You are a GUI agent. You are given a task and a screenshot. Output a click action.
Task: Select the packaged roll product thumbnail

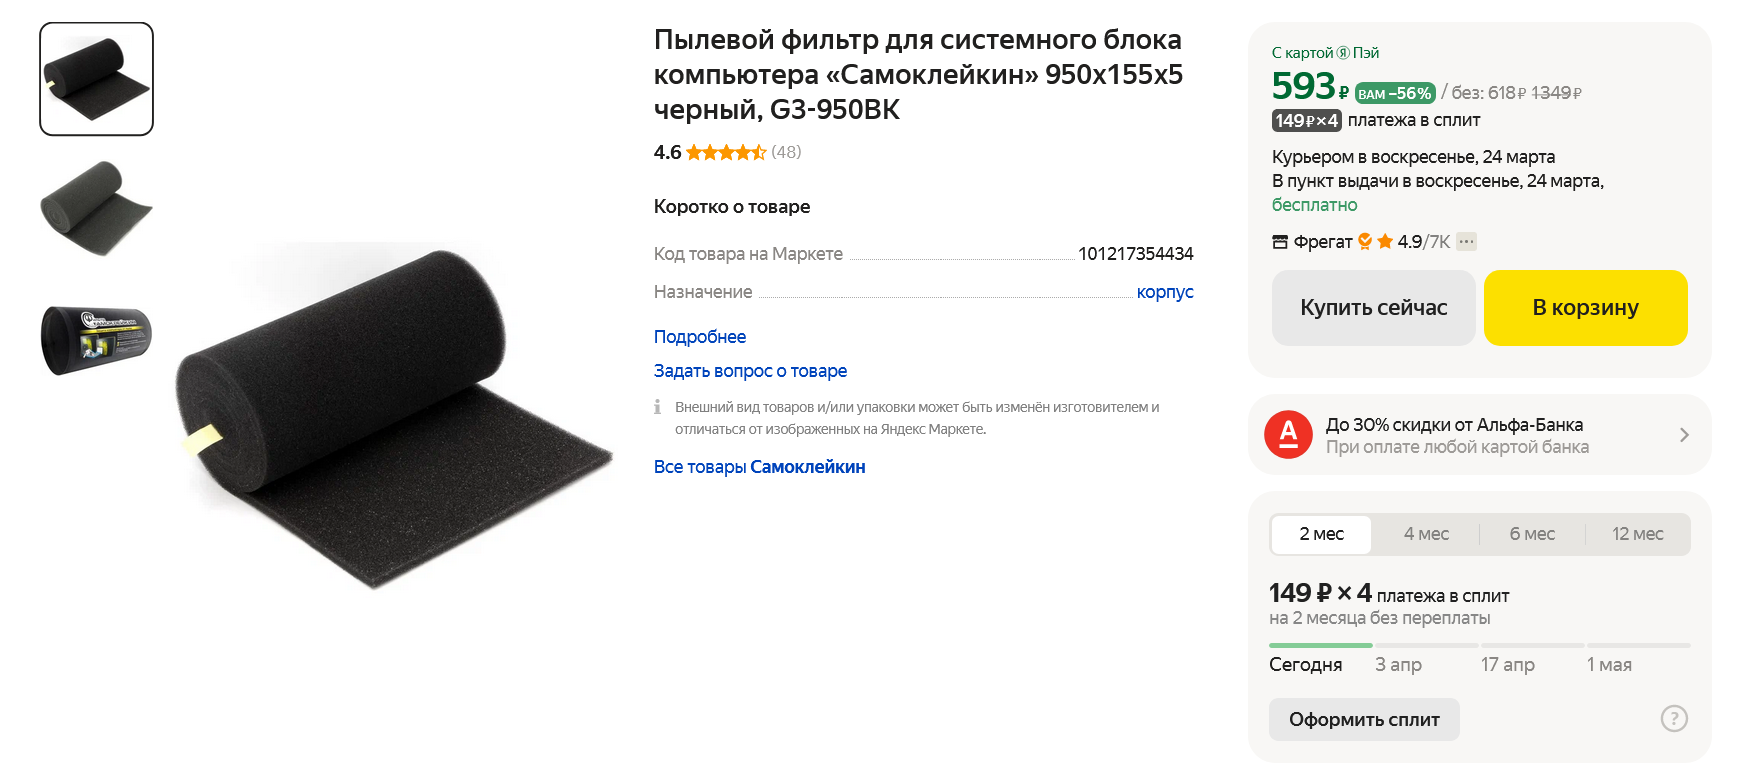click(x=96, y=339)
